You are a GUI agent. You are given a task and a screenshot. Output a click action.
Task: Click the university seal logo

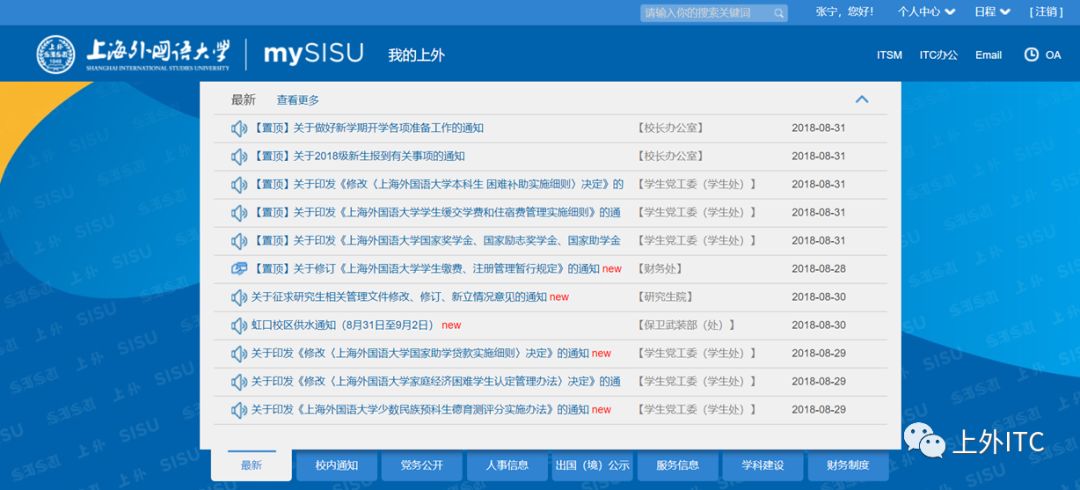tap(56, 54)
